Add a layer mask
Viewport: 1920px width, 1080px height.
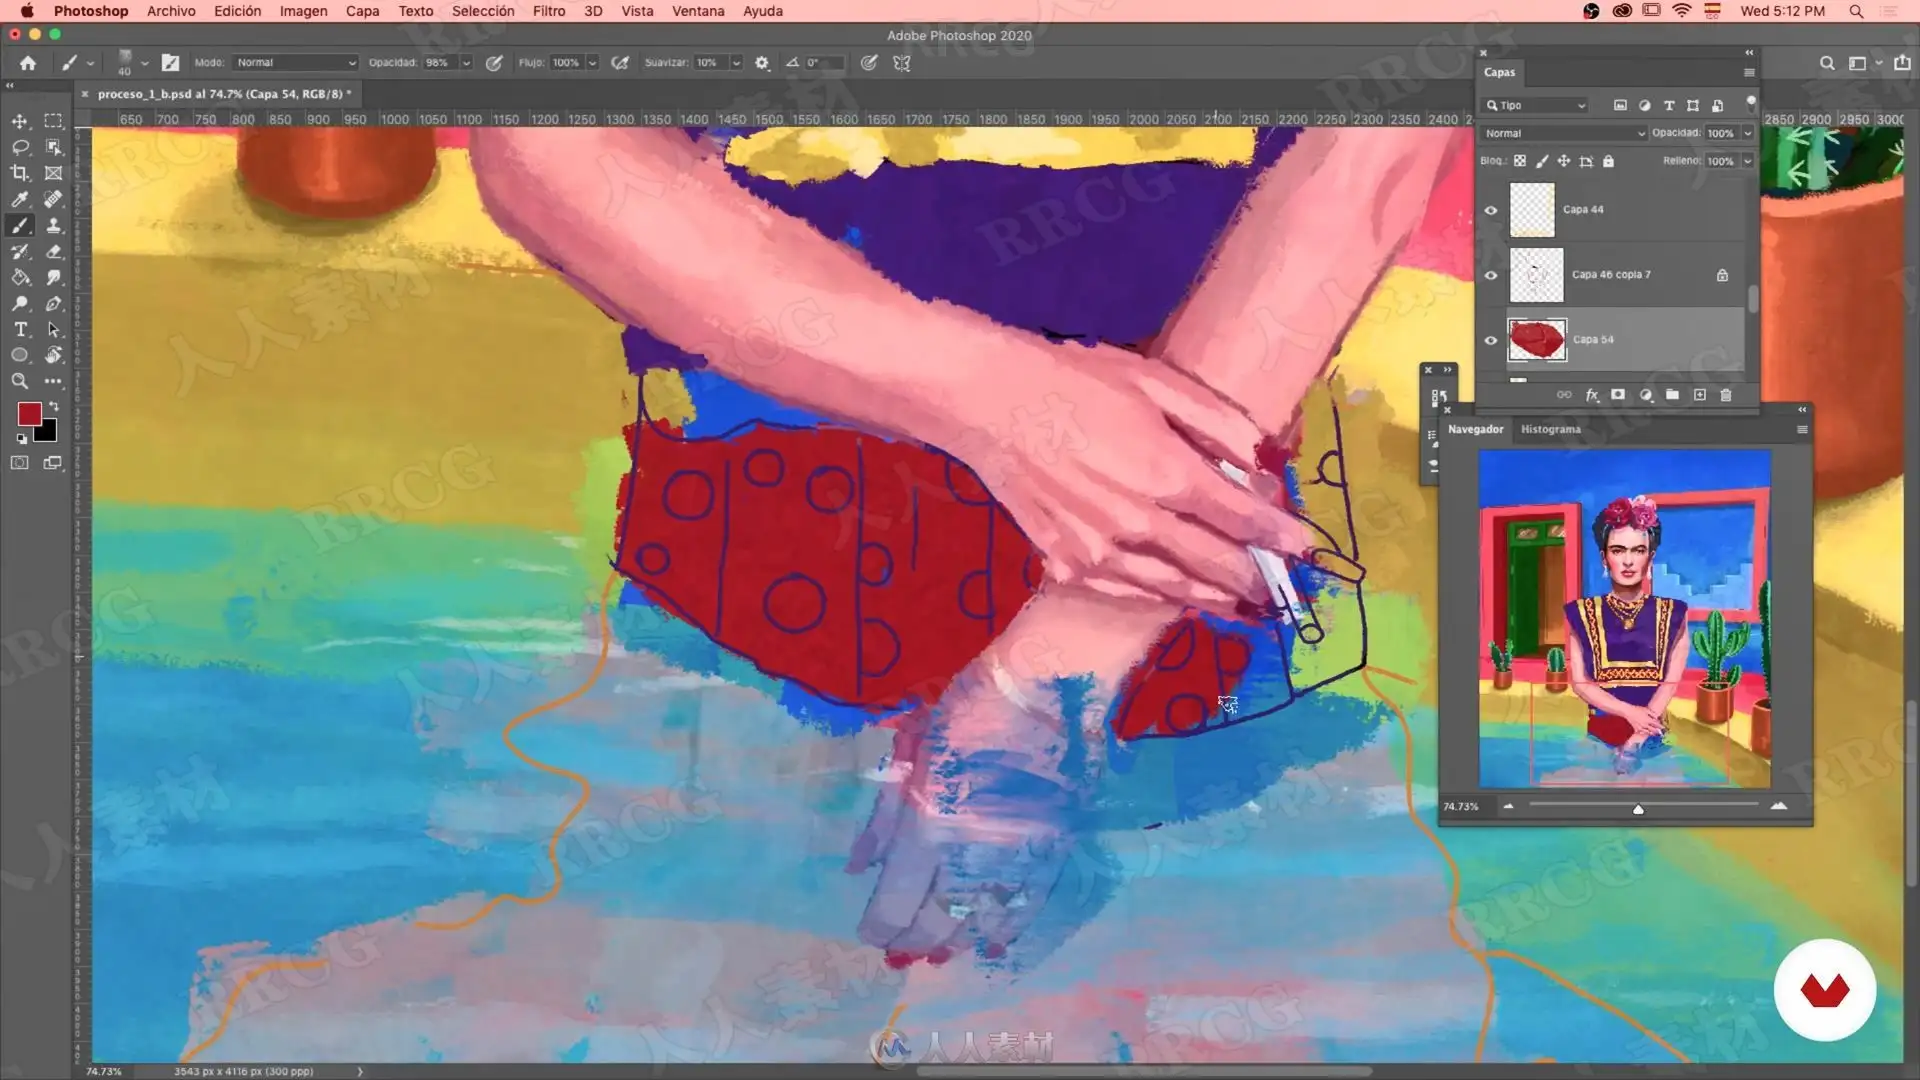[x=1618, y=395]
